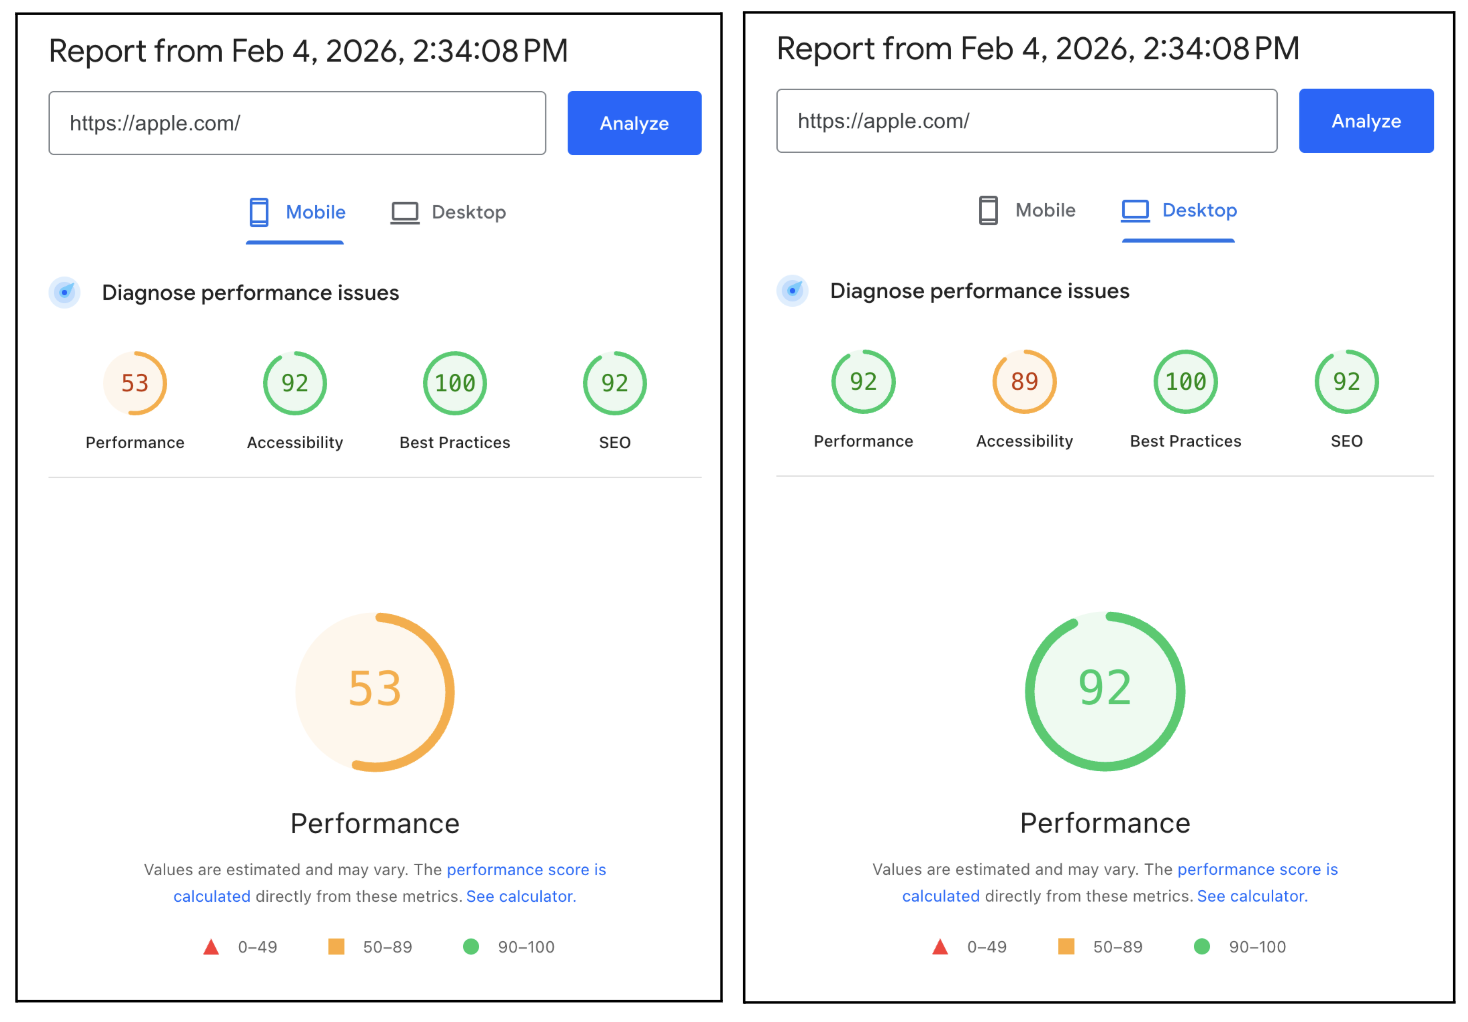Select the Desktop monitor icon in right report
1468x1022 pixels.
1134,210
